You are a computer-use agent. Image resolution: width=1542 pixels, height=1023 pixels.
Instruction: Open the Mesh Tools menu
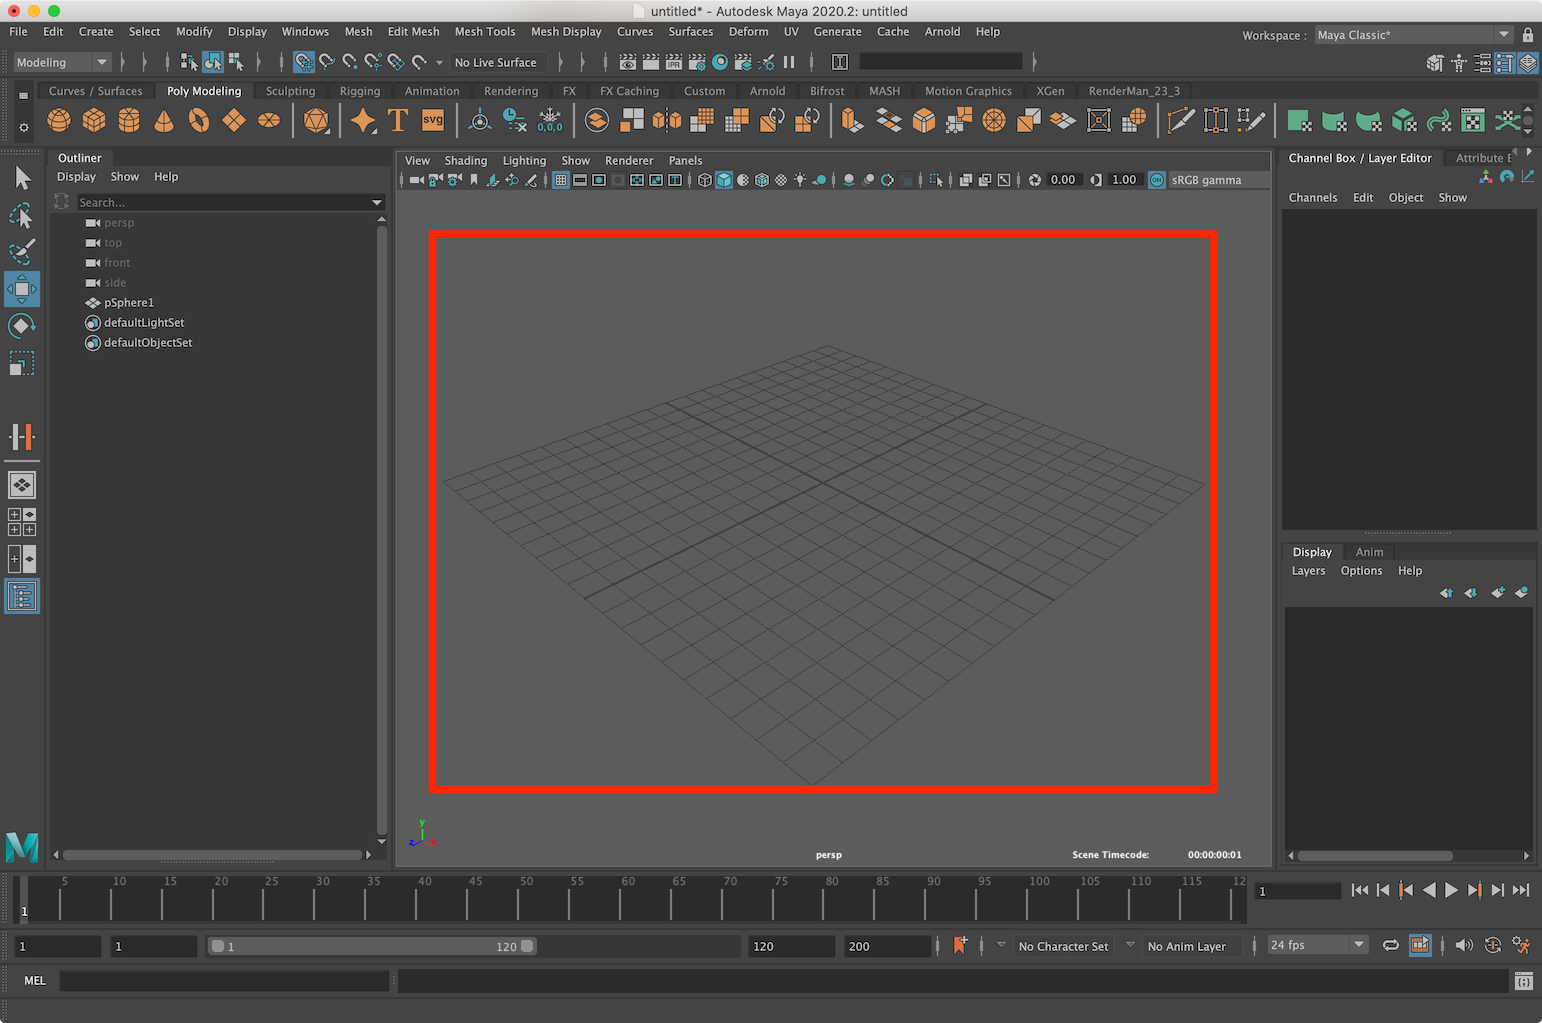485,32
